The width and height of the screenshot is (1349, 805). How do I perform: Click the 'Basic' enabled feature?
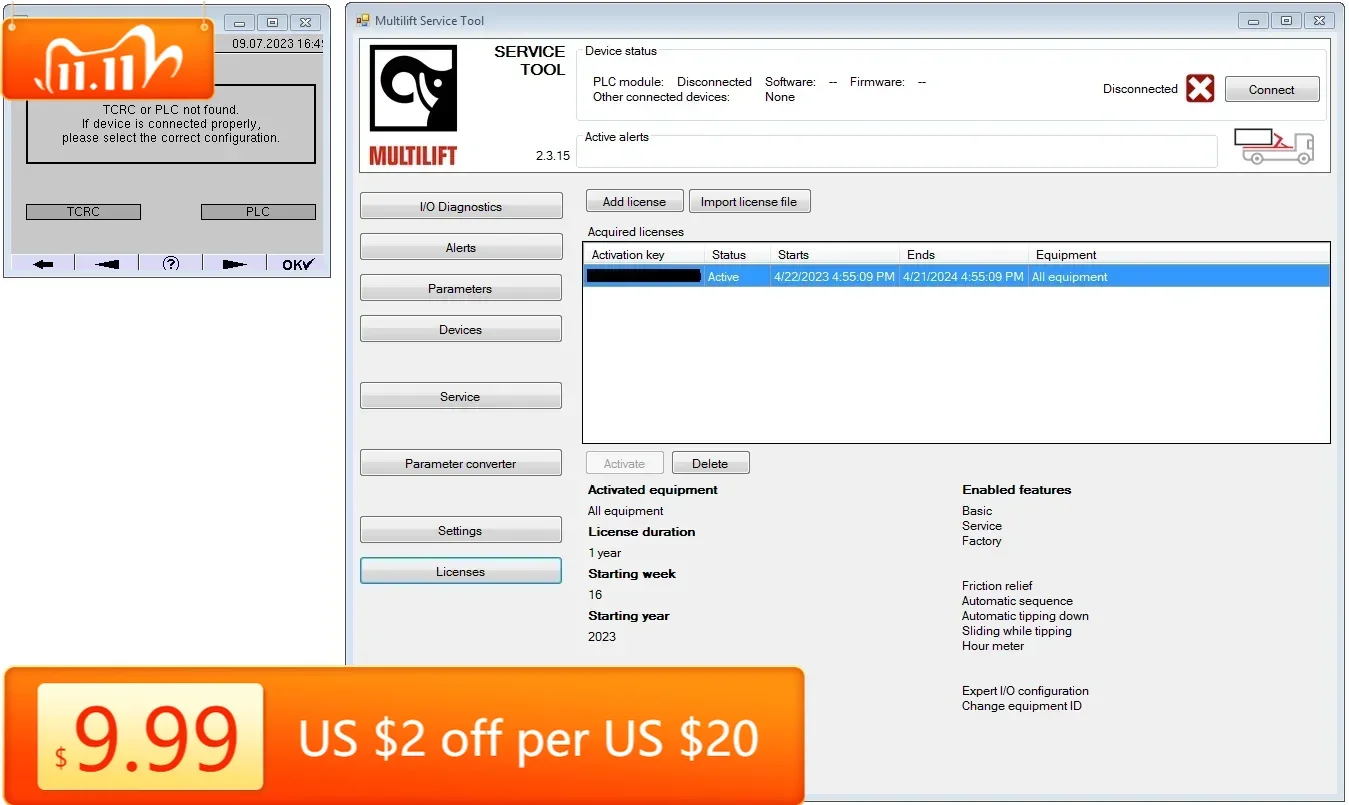(977, 511)
